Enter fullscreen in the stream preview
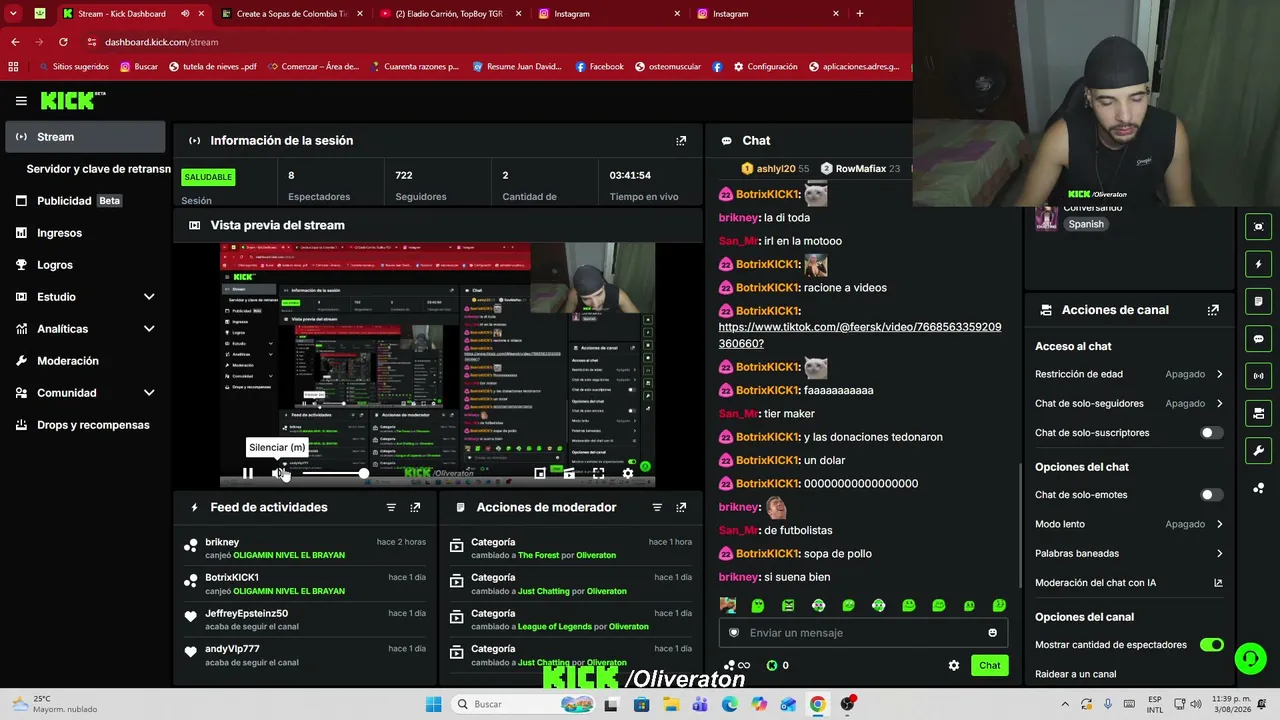This screenshot has height=720, width=1280. click(598, 473)
